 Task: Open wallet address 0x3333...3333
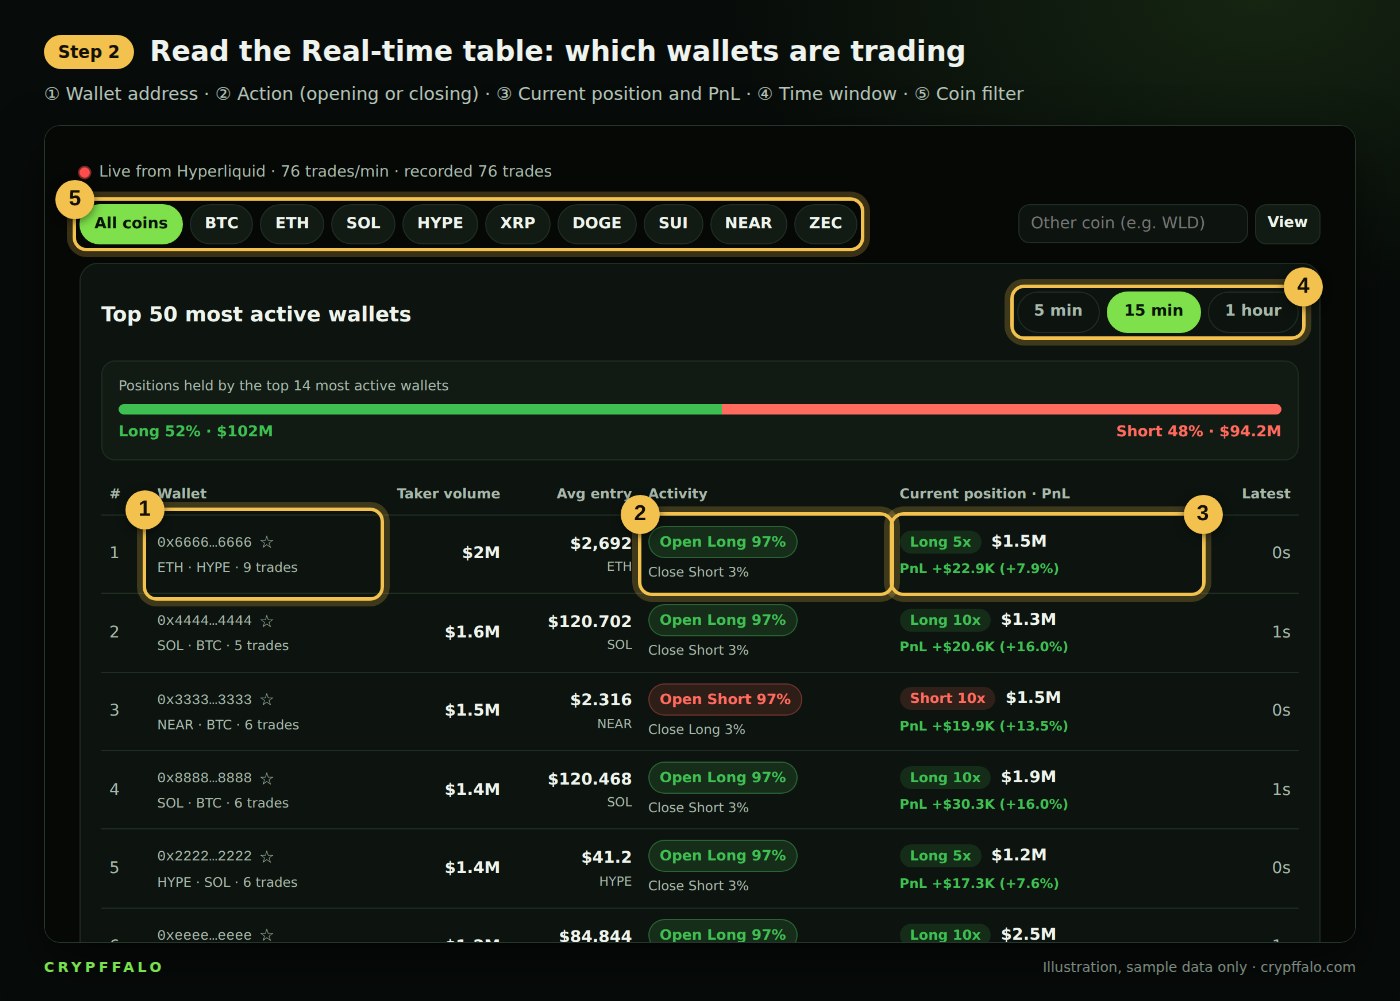point(204,700)
